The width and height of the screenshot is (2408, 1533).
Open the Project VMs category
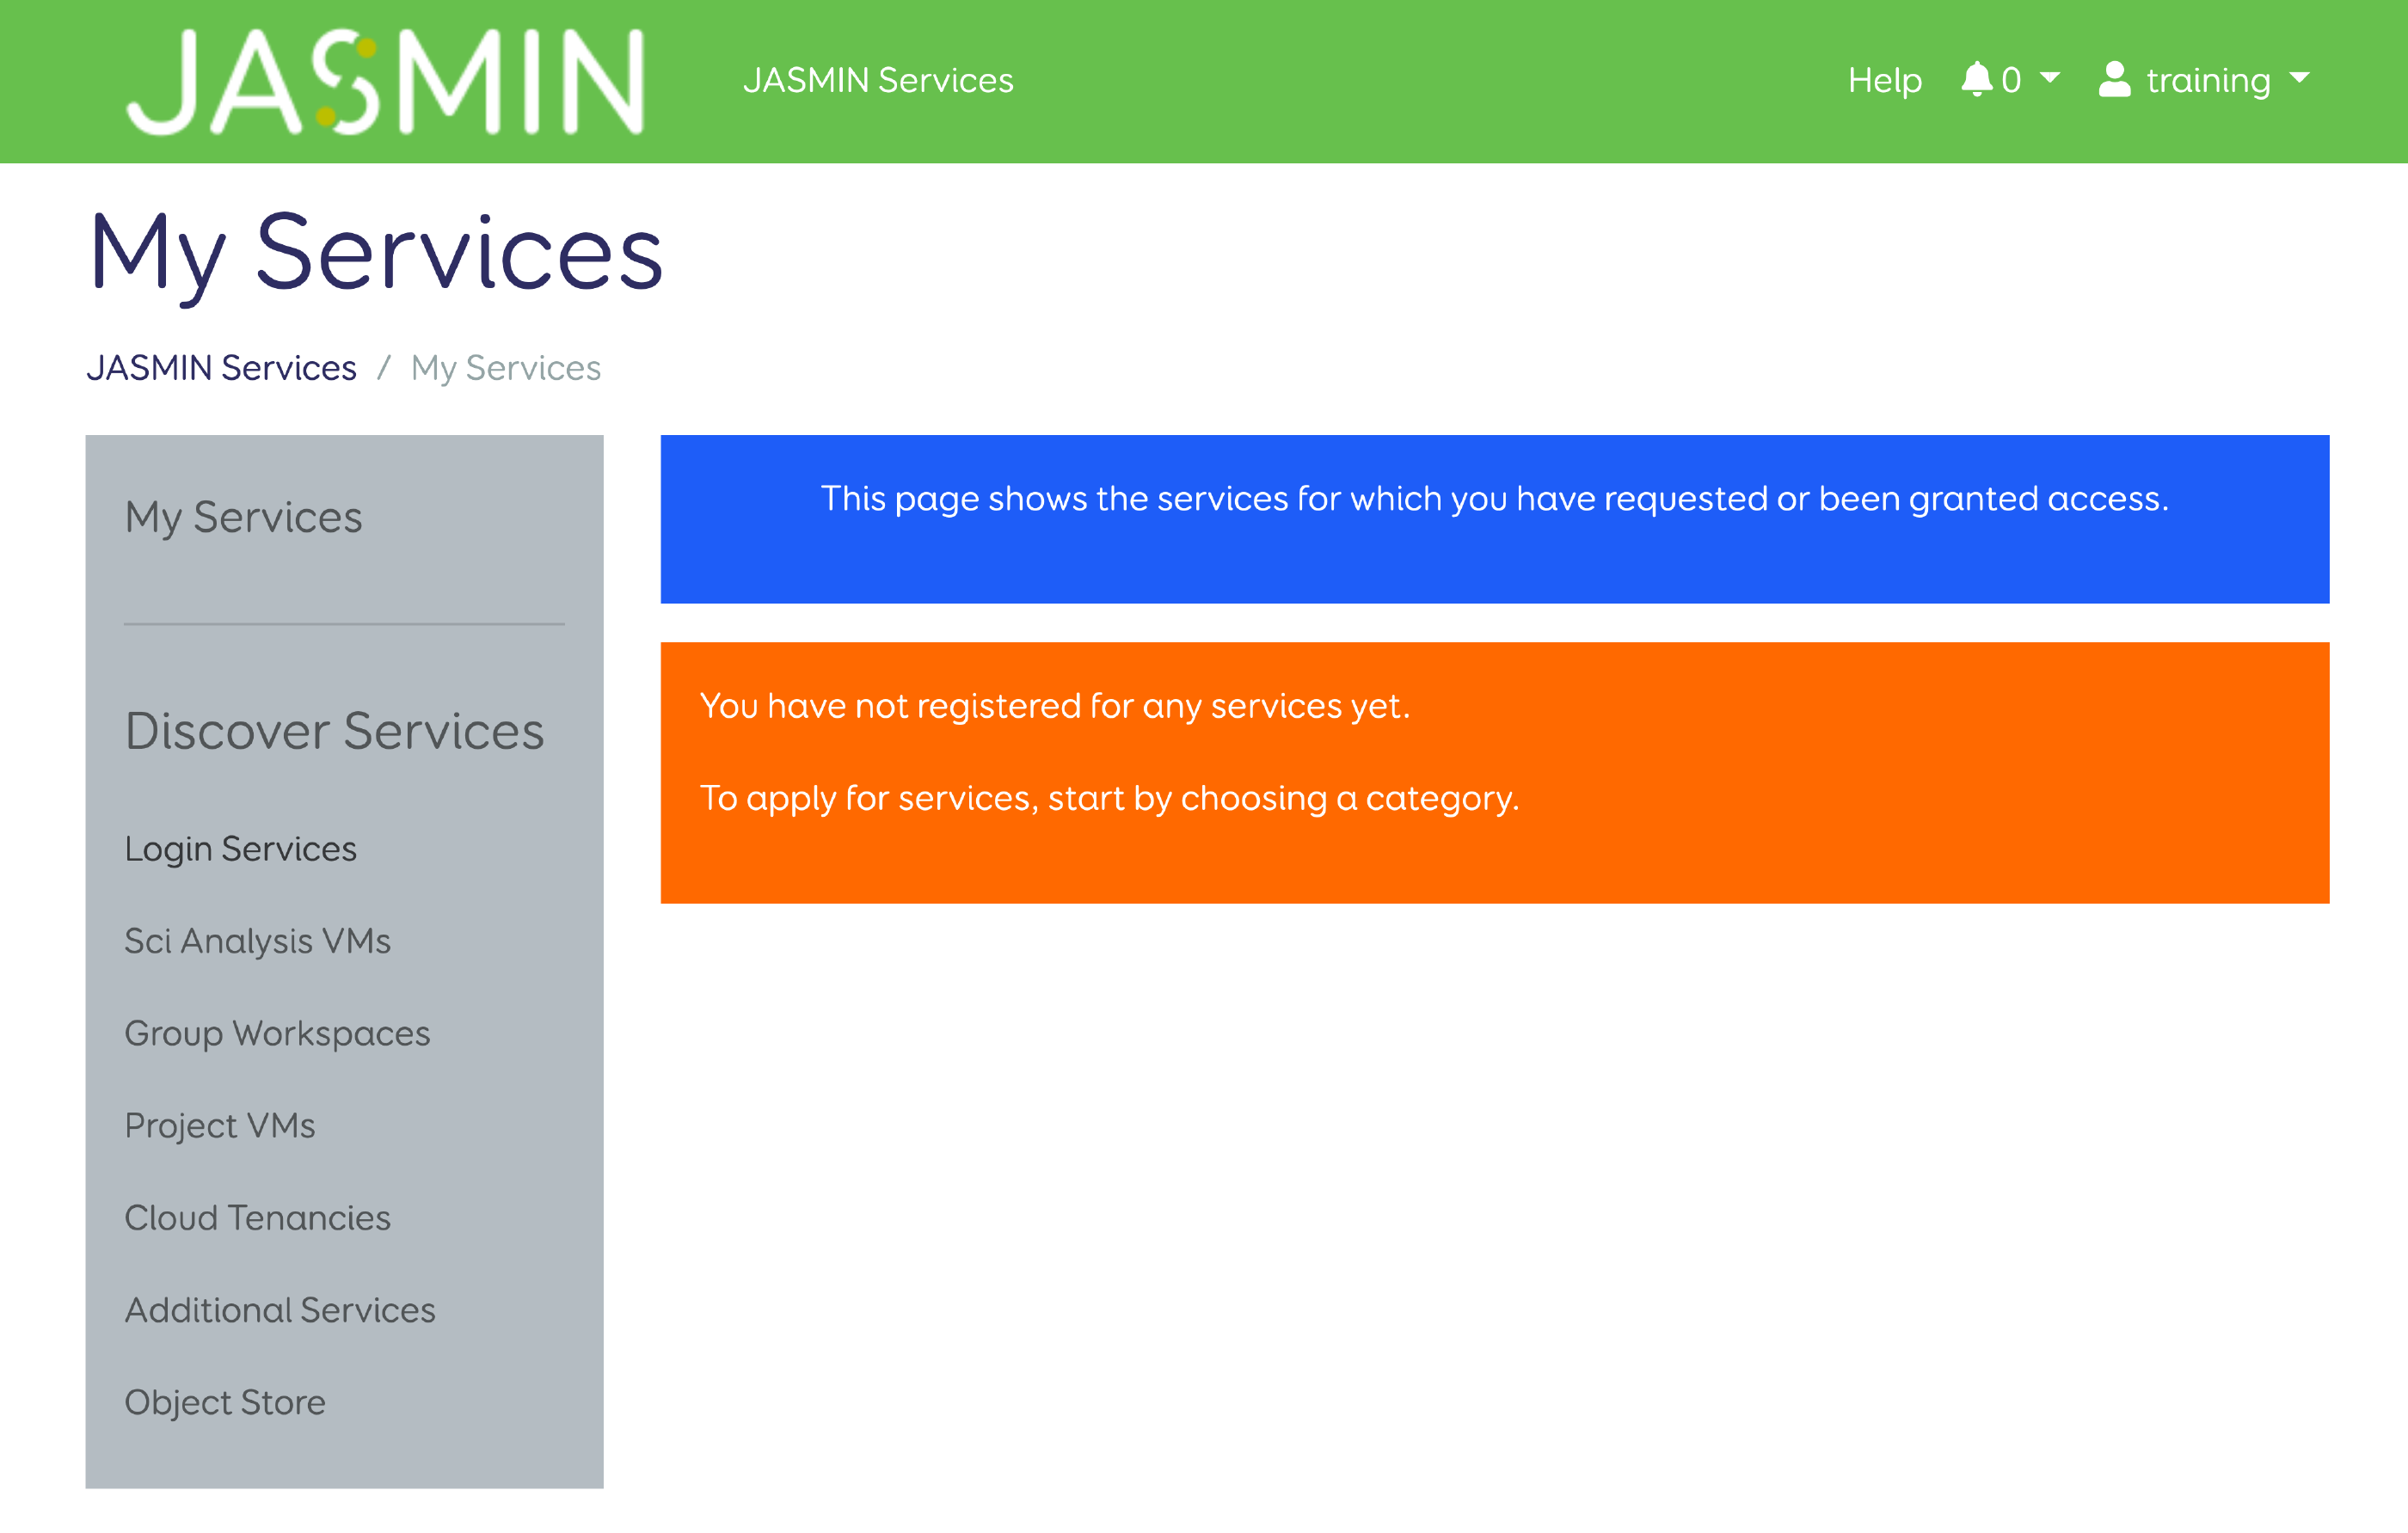pyautogui.click(x=220, y=1125)
